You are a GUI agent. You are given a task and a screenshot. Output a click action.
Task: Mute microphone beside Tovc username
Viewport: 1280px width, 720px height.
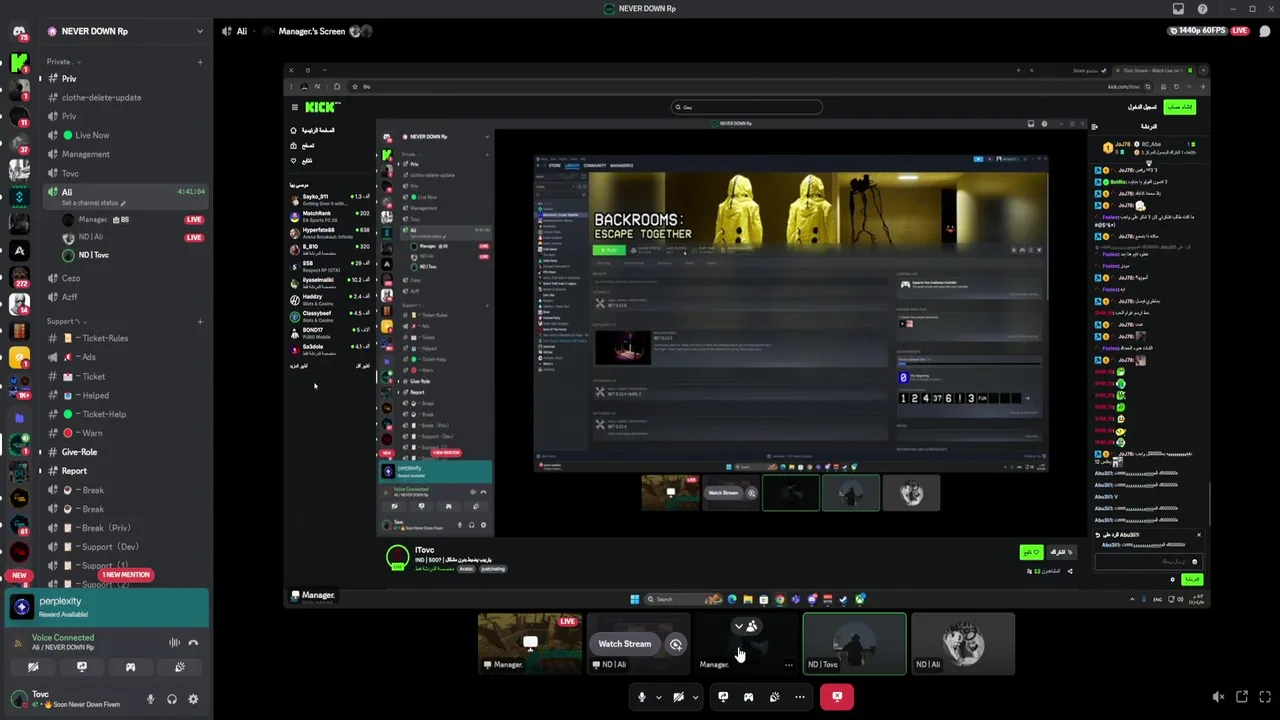151,699
